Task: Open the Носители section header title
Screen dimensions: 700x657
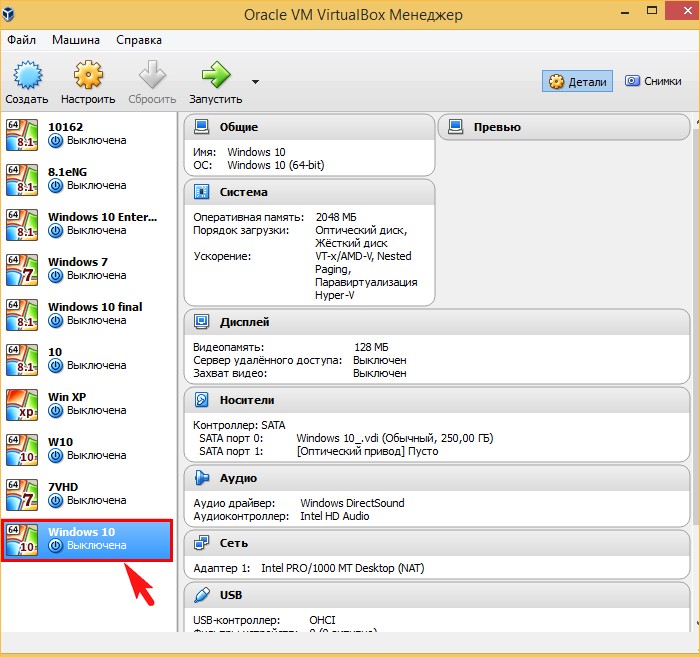Action: pyautogui.click(x=247, y=400)
